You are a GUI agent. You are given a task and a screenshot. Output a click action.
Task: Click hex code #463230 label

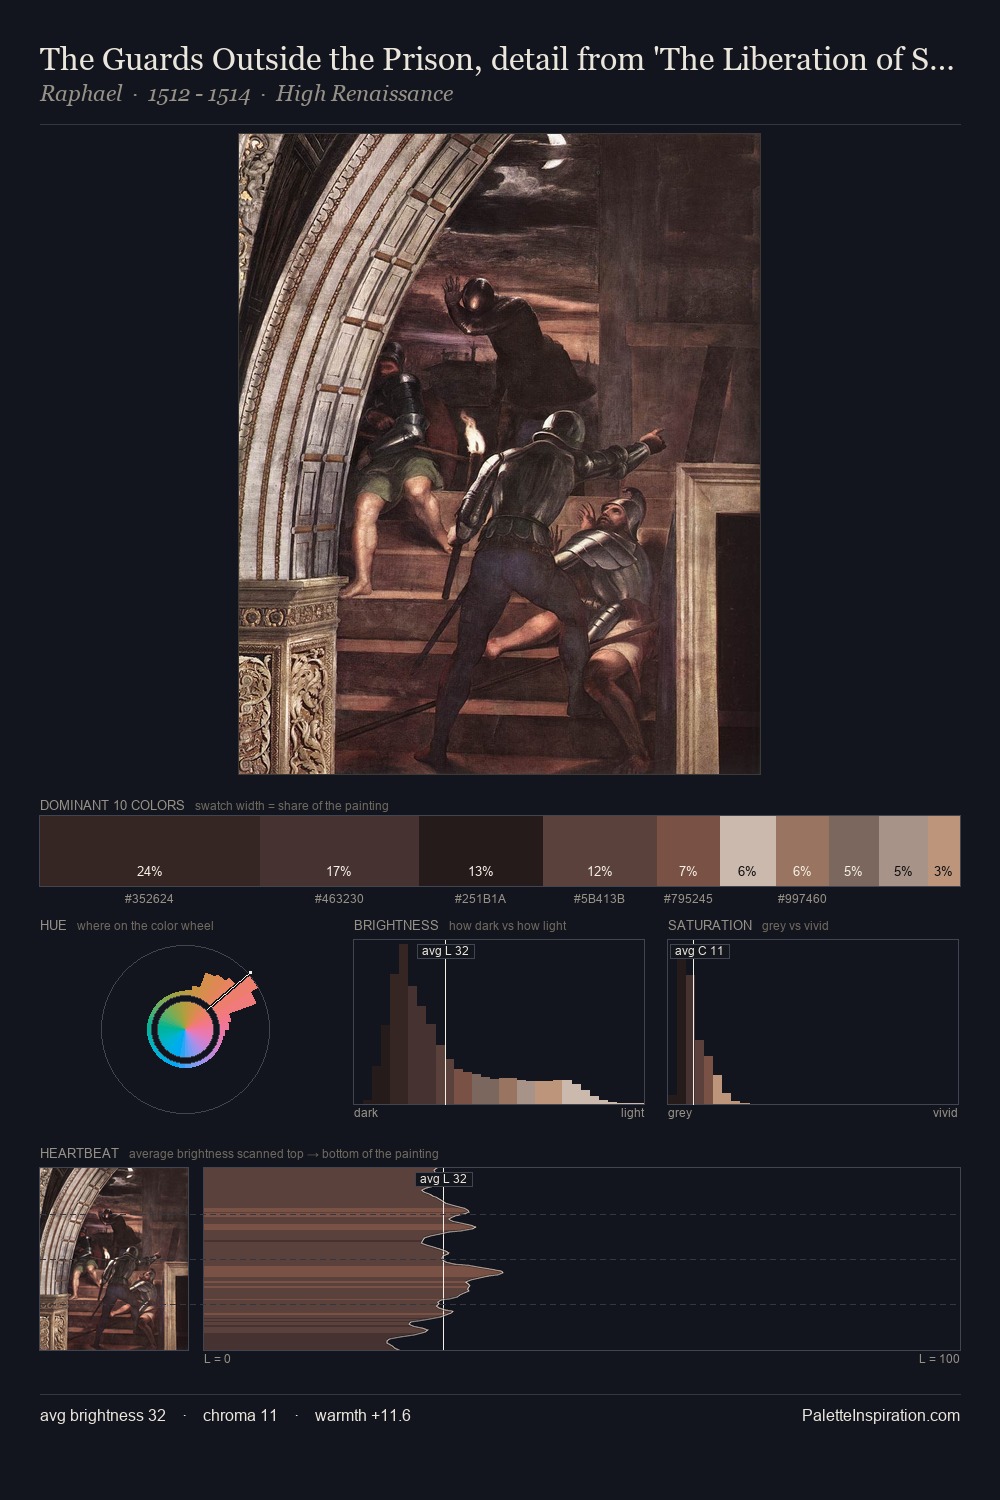339,899
